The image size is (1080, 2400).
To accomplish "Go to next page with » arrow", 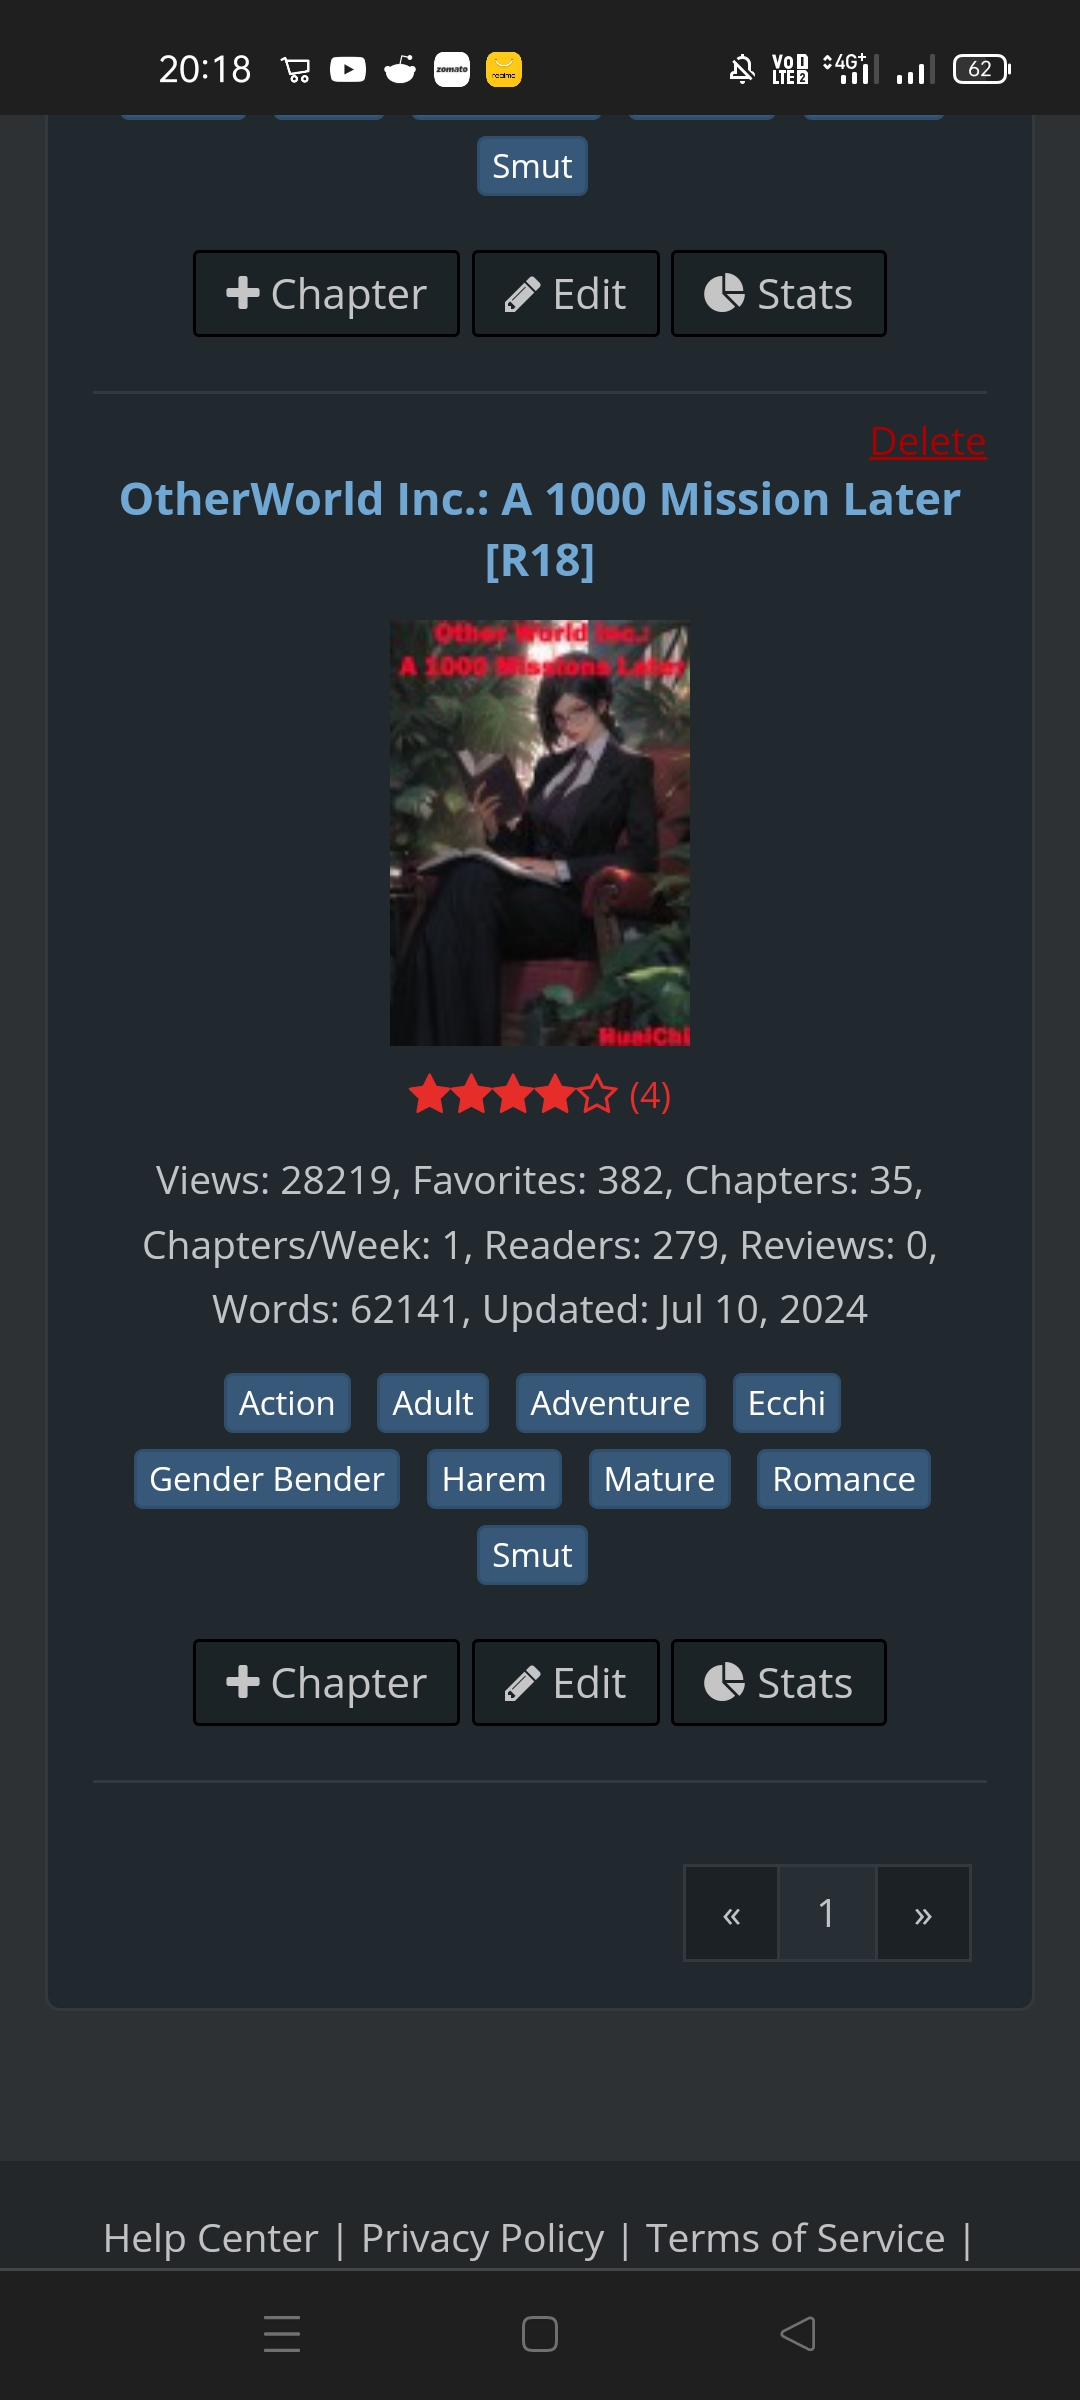I will tap(923, 1913).
